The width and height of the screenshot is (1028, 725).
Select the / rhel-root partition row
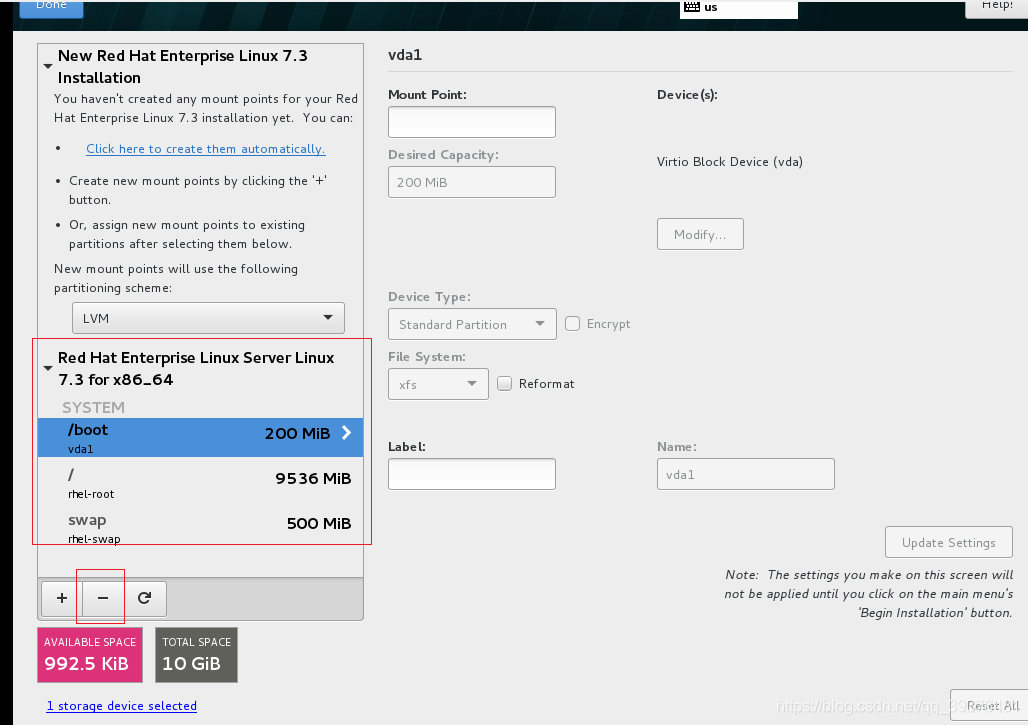(201, 482)
